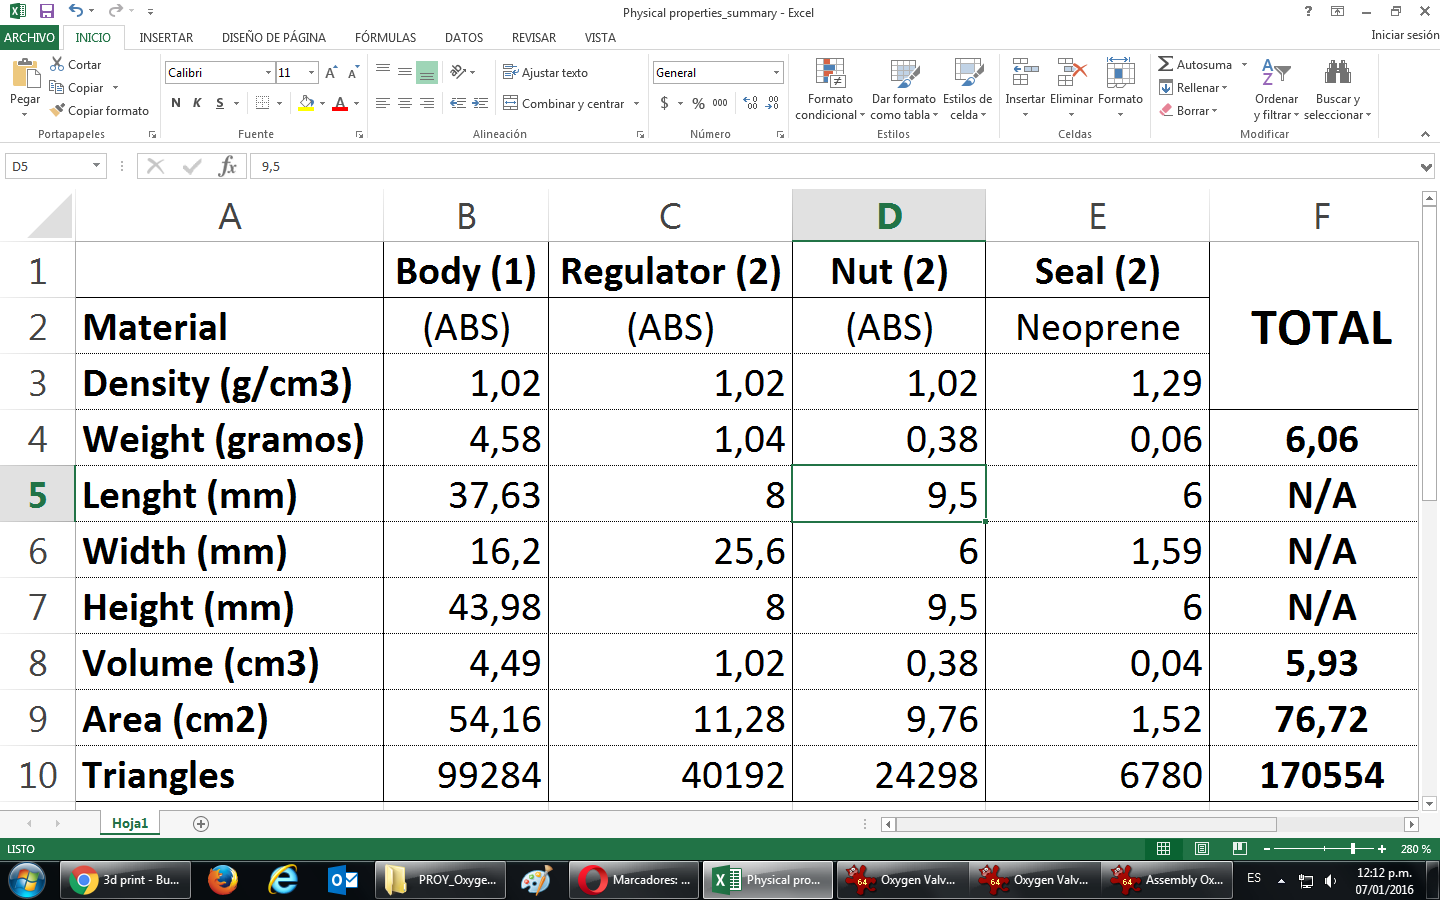
Task: Add a new sheet with plus button
Action: click(201, 824)
